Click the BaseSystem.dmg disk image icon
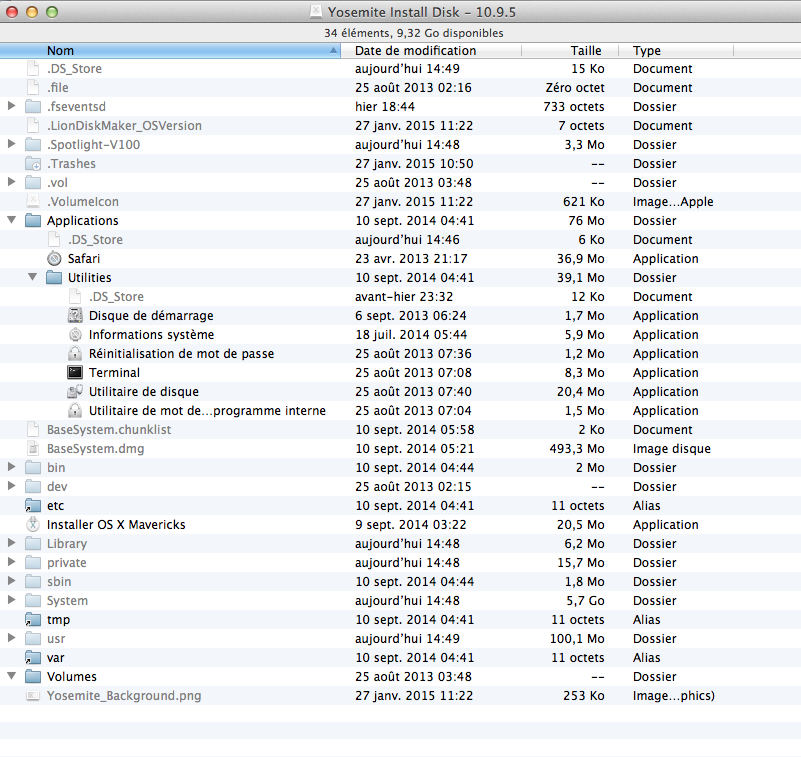The height and width of the screenshot is (757, 801). [x=33, y=448]
